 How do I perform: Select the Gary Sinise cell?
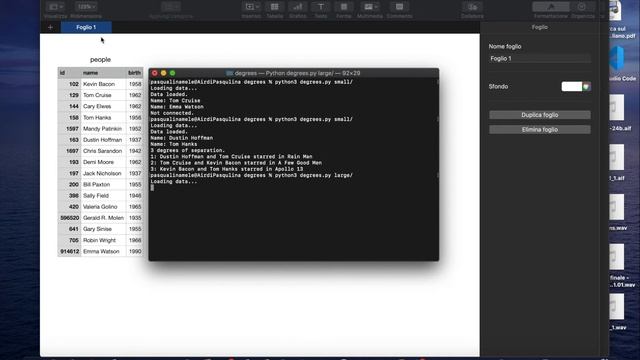pos(103,229)
